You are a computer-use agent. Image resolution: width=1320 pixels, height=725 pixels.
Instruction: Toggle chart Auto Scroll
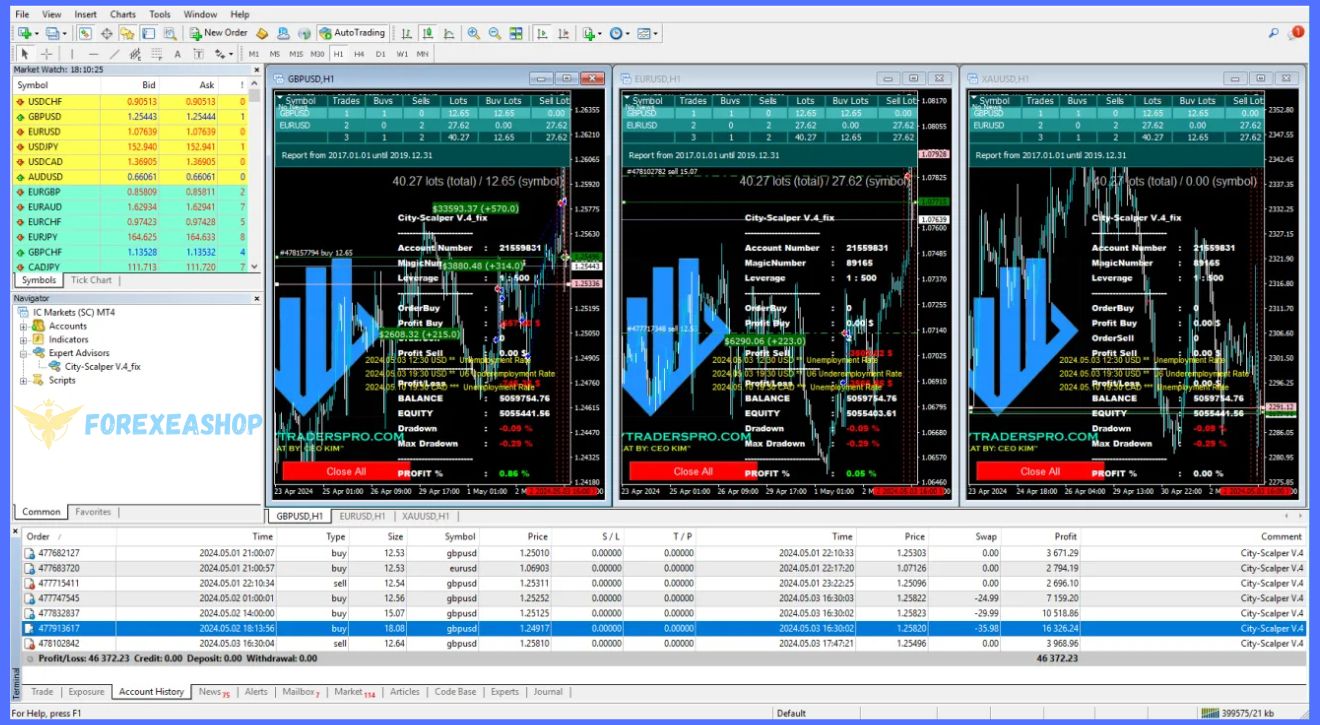pyautogui.click(x=541, y=33)
